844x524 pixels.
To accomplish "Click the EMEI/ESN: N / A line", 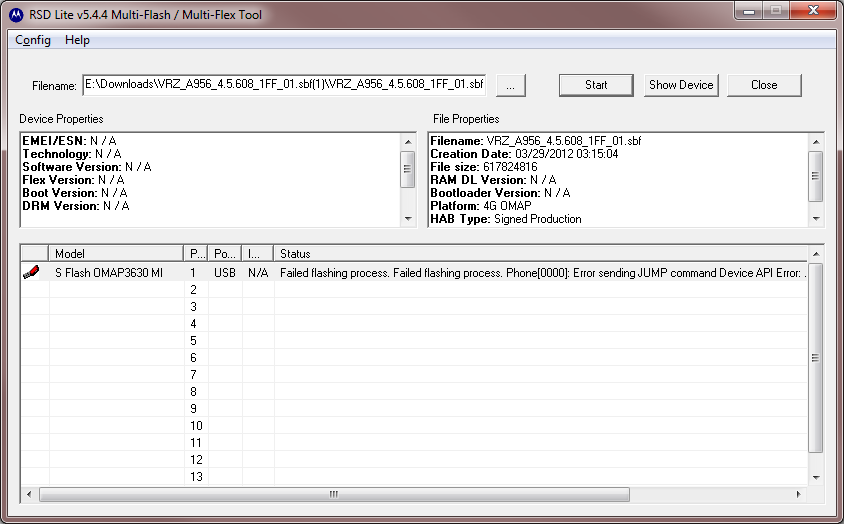I will click(69, 141).
